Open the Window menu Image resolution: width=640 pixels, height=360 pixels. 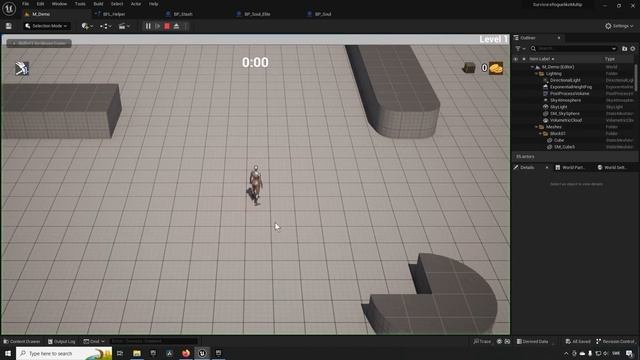pyautogui.click(x=59, y=4)
